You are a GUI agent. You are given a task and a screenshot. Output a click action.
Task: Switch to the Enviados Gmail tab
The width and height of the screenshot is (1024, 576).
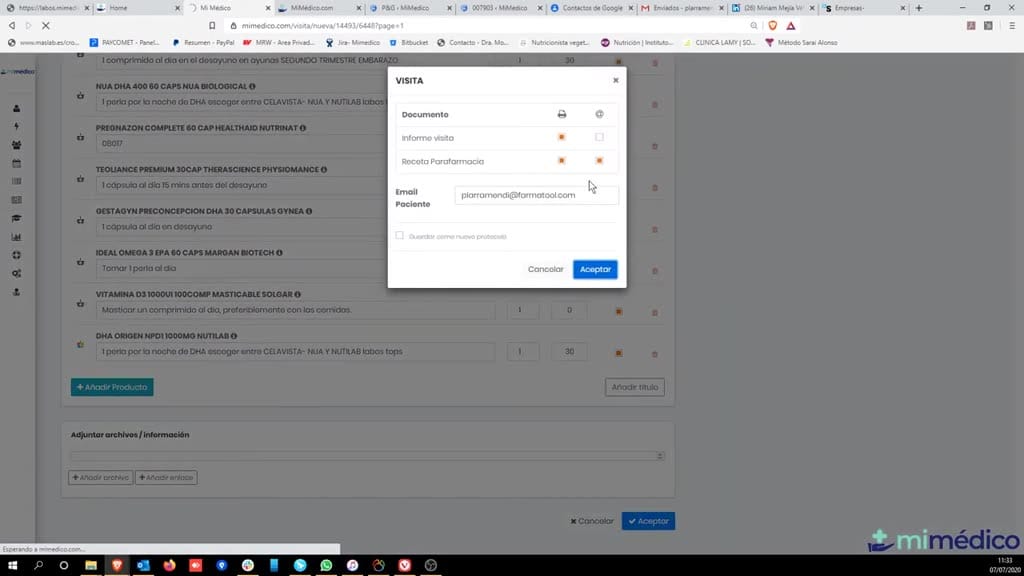tap(681, 8)
